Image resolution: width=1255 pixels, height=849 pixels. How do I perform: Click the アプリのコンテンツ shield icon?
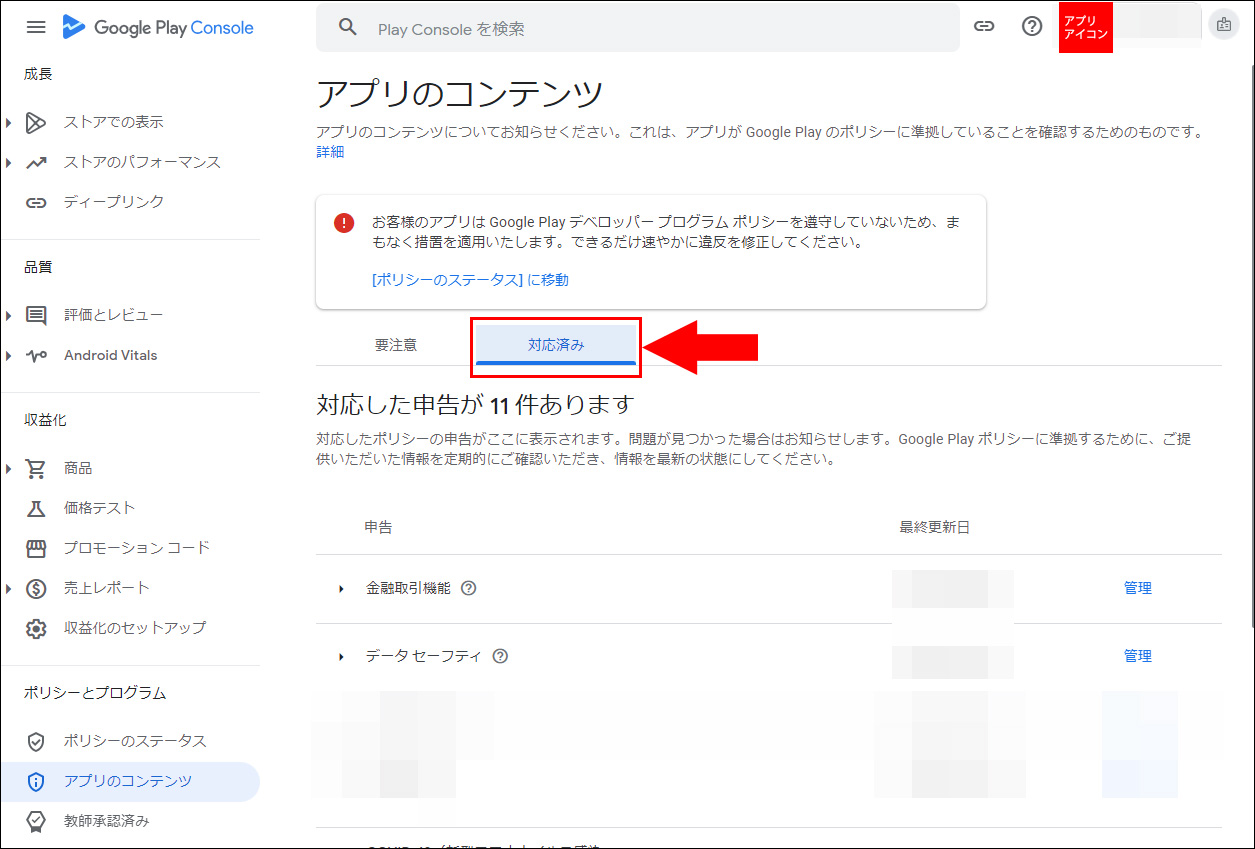click(36, 781)
